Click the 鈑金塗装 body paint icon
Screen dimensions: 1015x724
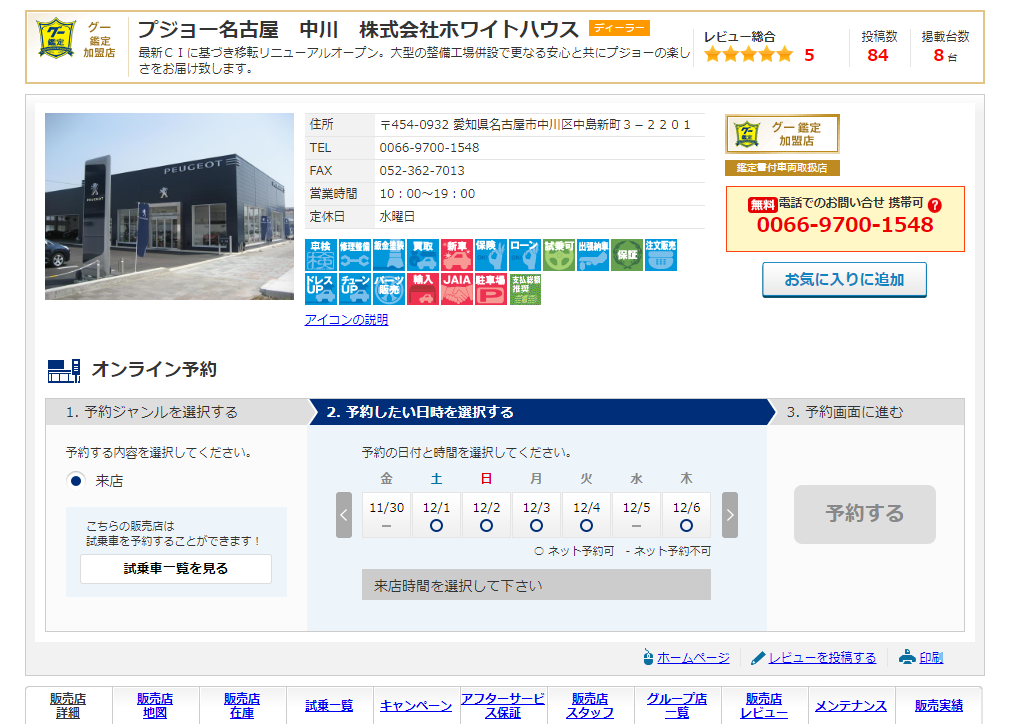tap(389, 255)
